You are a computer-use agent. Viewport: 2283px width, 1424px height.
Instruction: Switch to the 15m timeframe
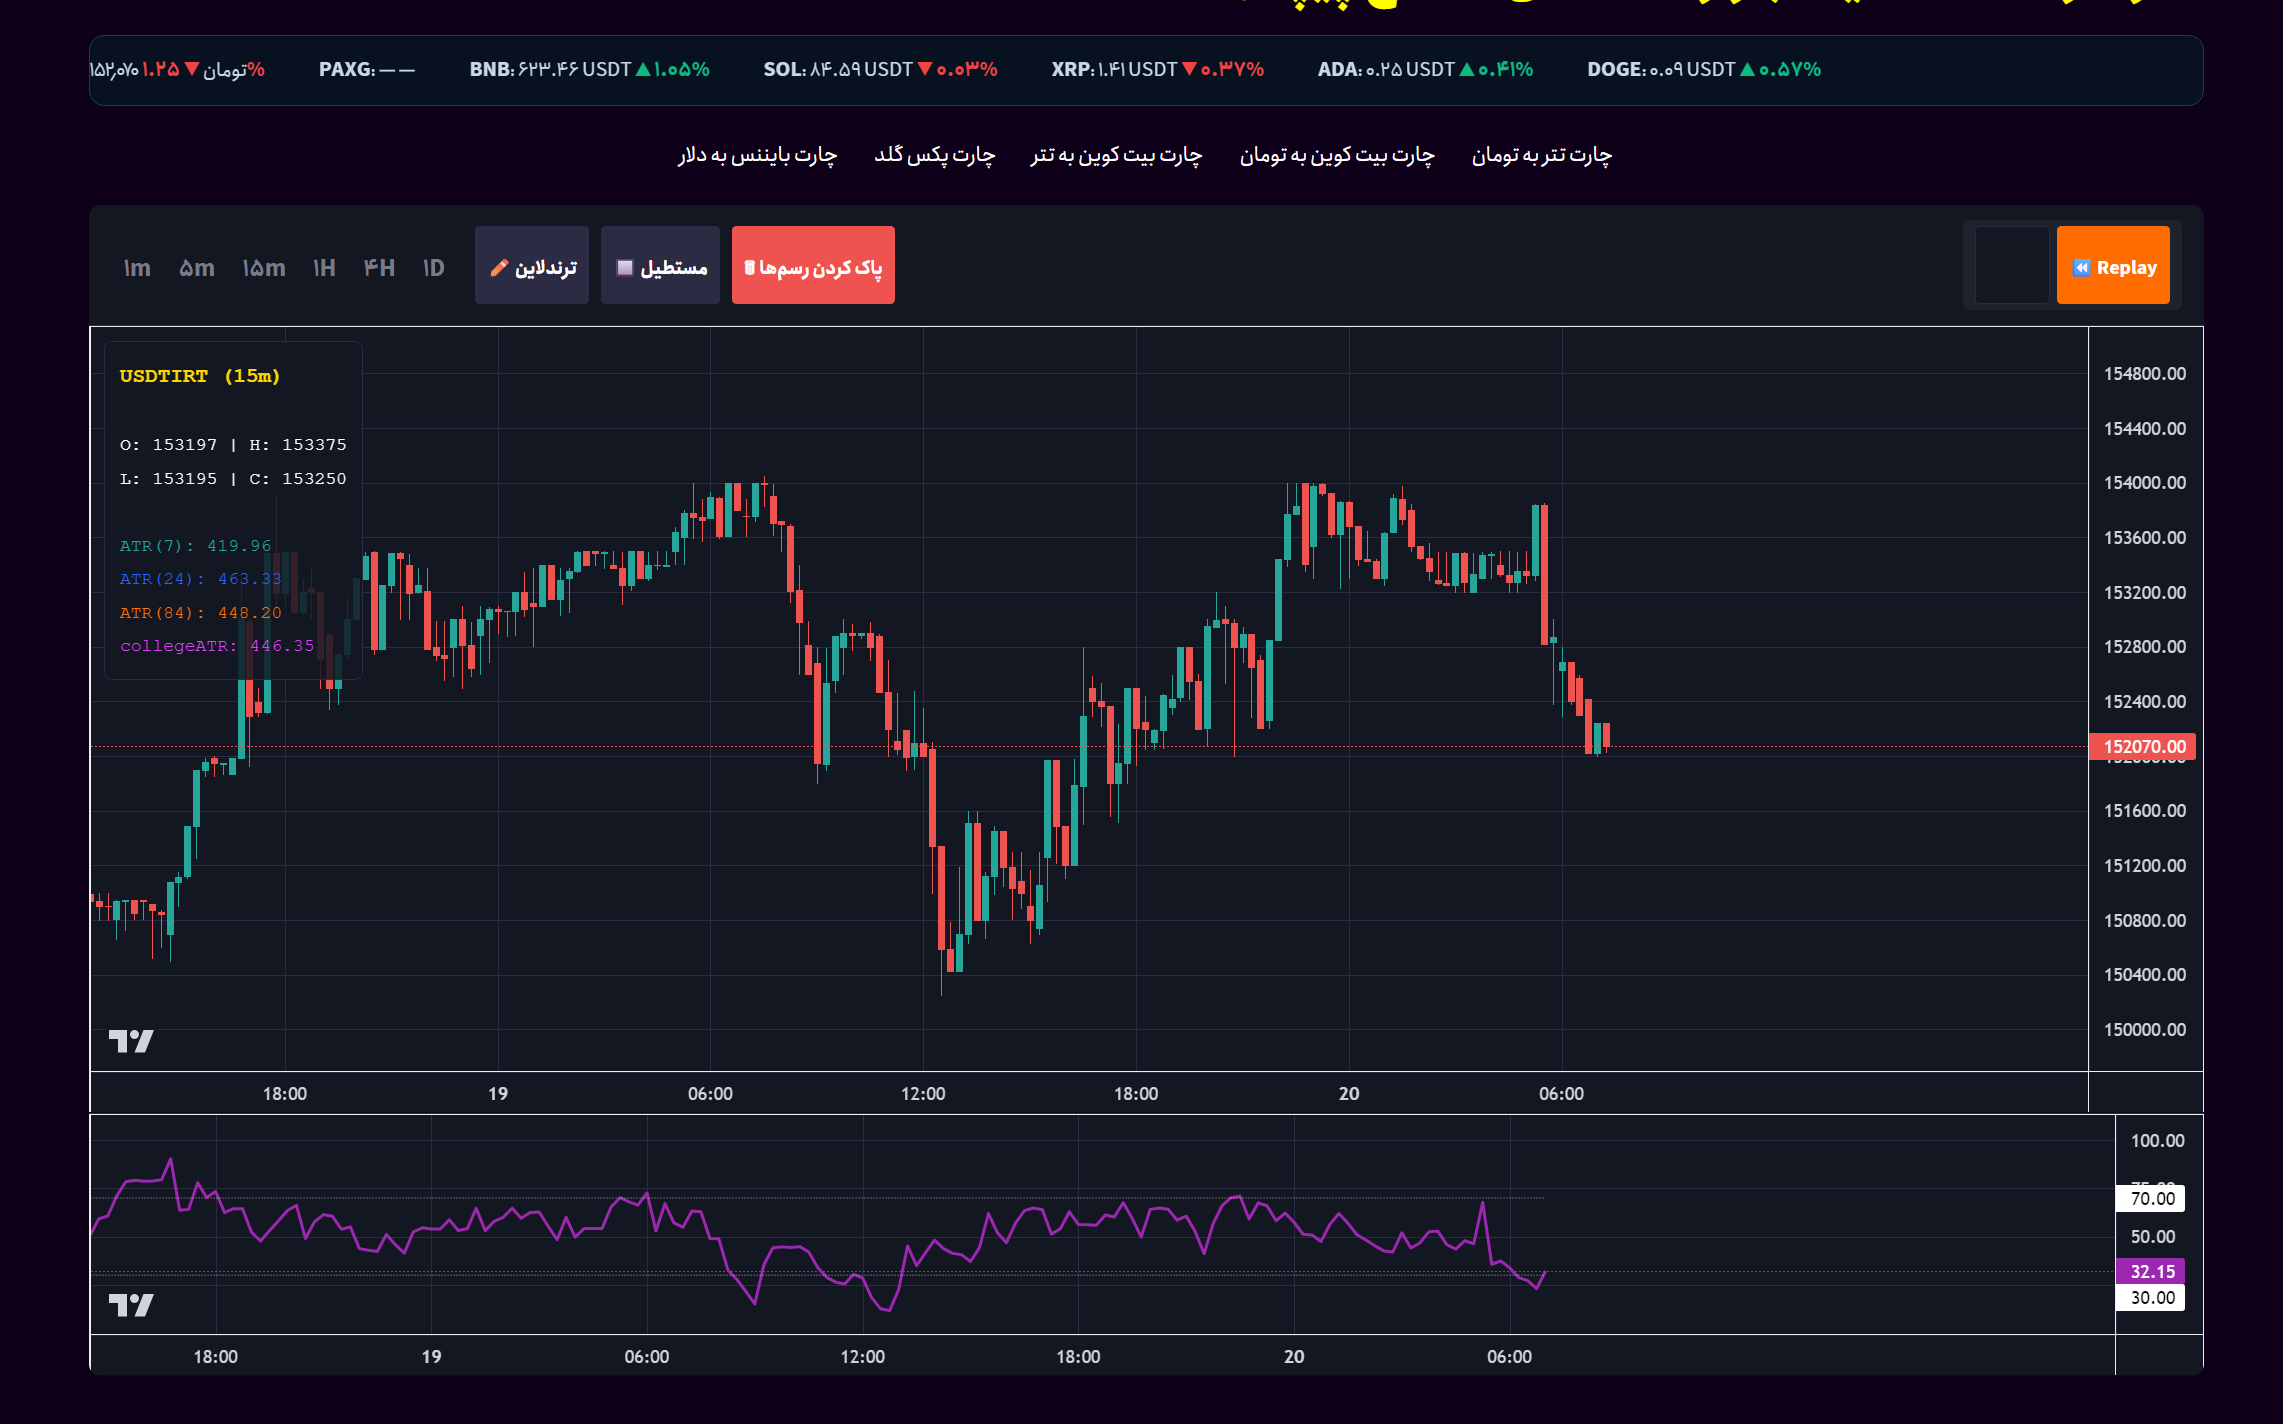pyautogui.click(x=264, y=268)
